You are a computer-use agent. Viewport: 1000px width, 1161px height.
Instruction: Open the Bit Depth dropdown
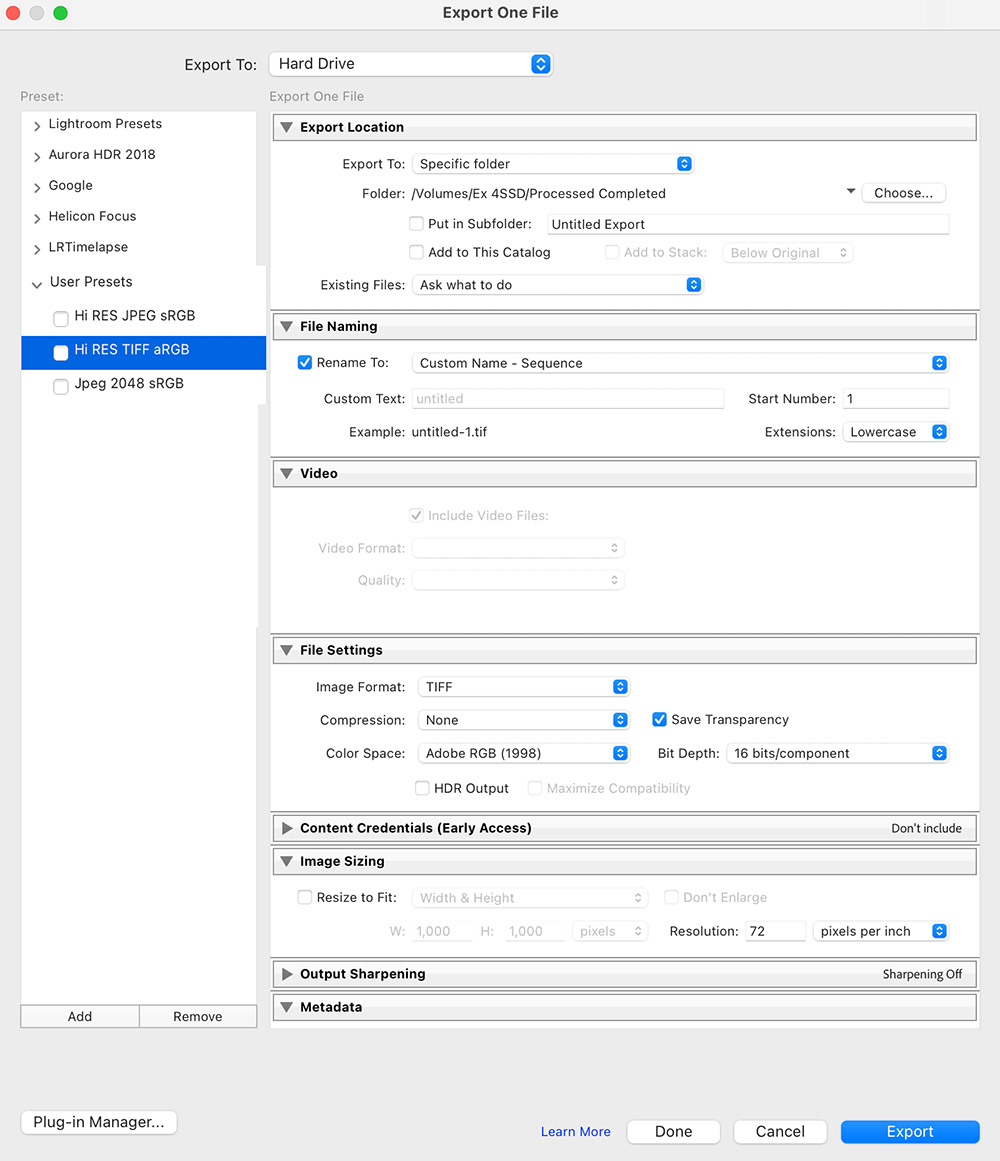837,753
